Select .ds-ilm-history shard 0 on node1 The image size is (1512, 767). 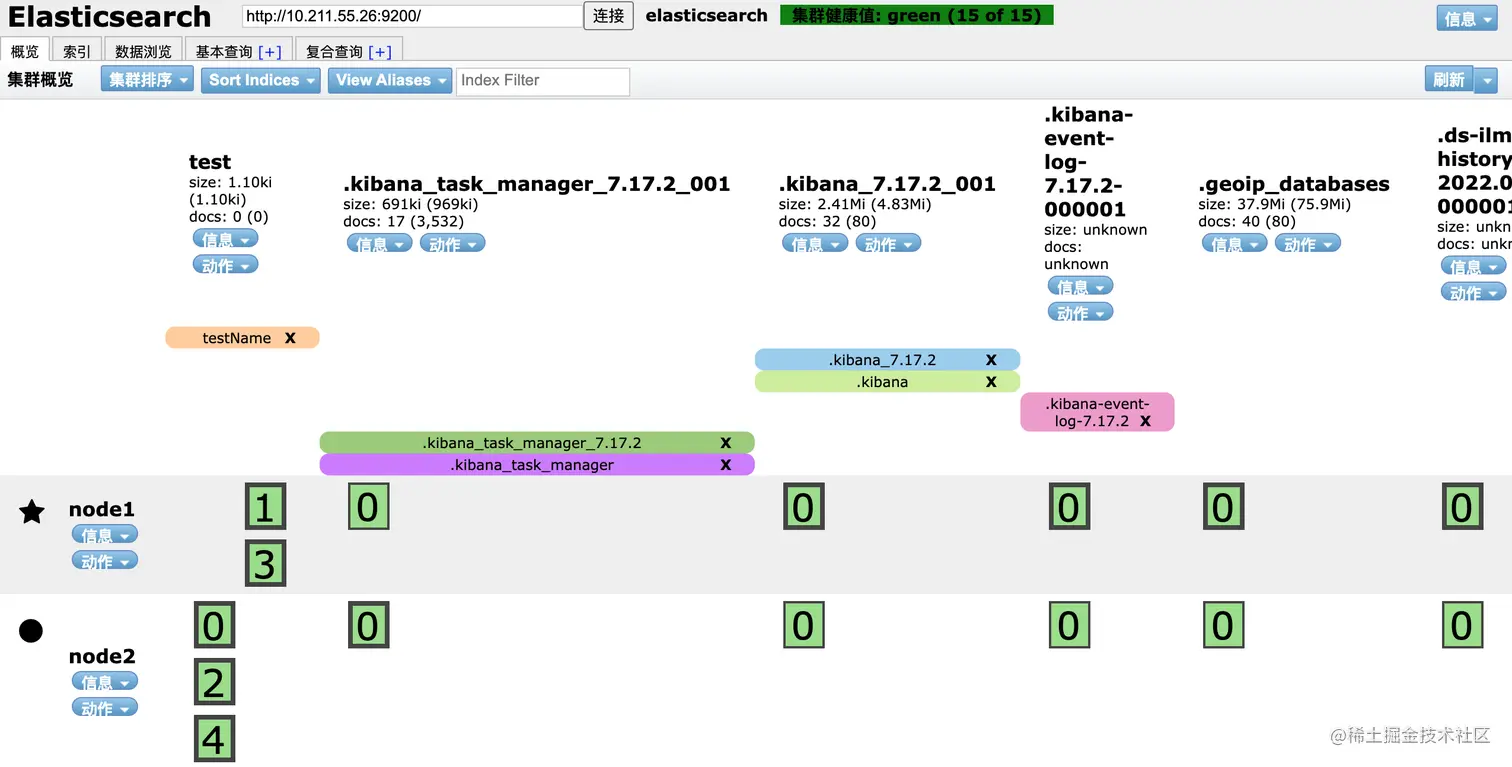pyautogui.click(x=1462, y=507)
